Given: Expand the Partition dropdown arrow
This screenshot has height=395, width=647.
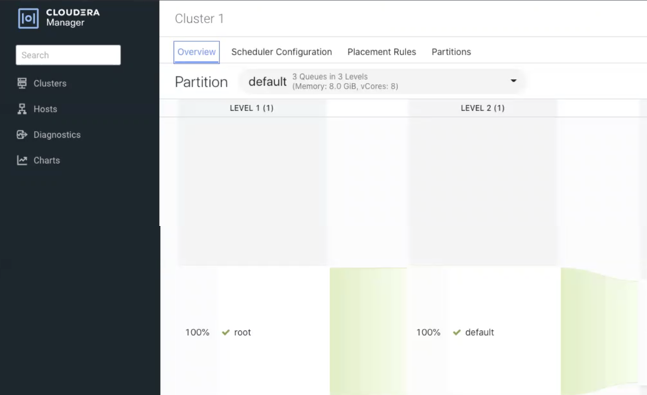Looking at the screenshot, I should point(513,80).
